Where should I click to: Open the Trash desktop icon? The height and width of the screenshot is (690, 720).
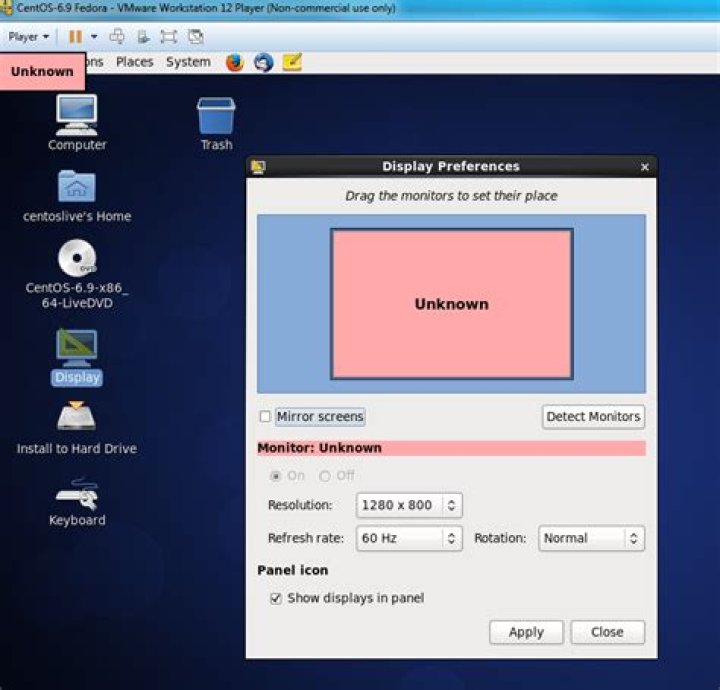216,124
